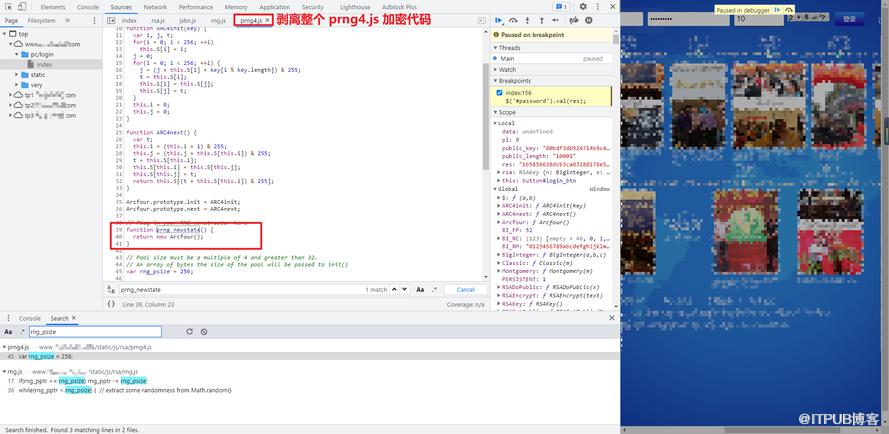
Task: Click the Main thread row
Action: point(551,58)
